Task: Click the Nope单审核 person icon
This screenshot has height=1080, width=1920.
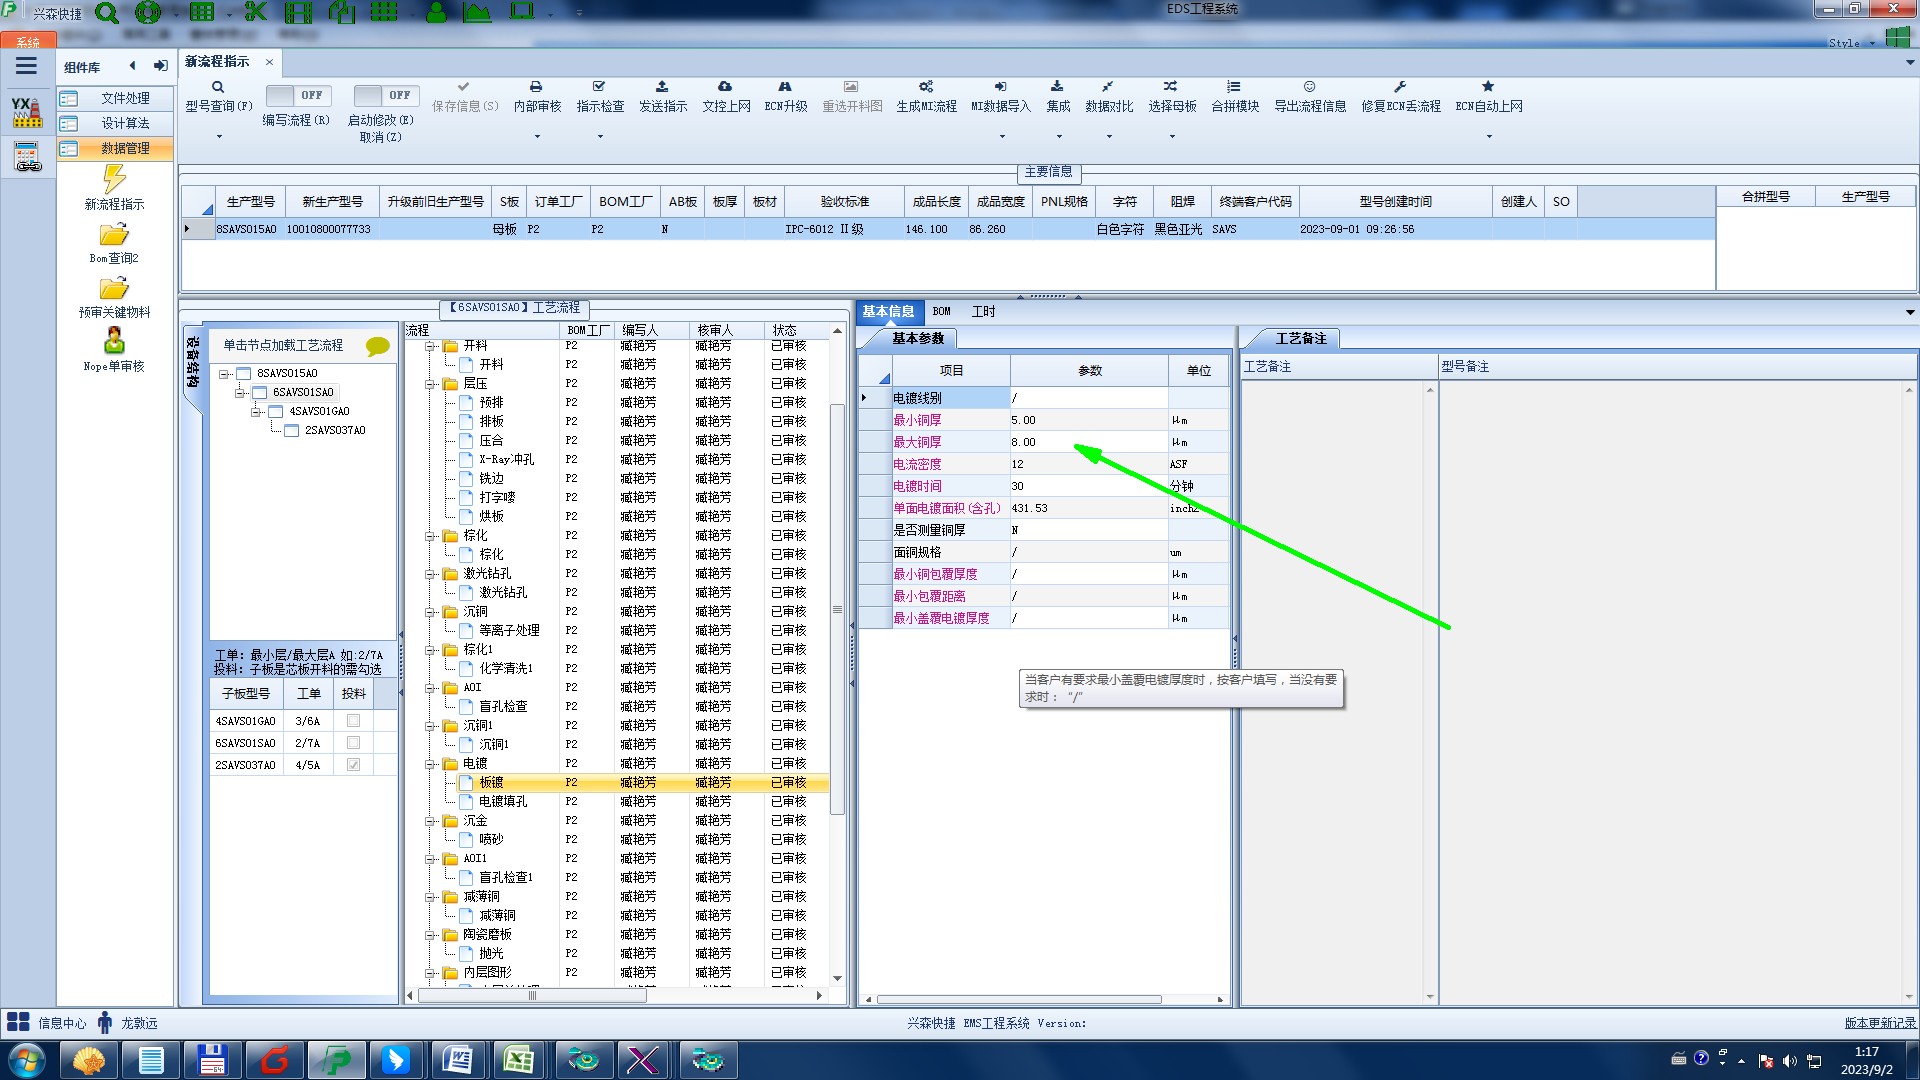Action: point(114,341)
